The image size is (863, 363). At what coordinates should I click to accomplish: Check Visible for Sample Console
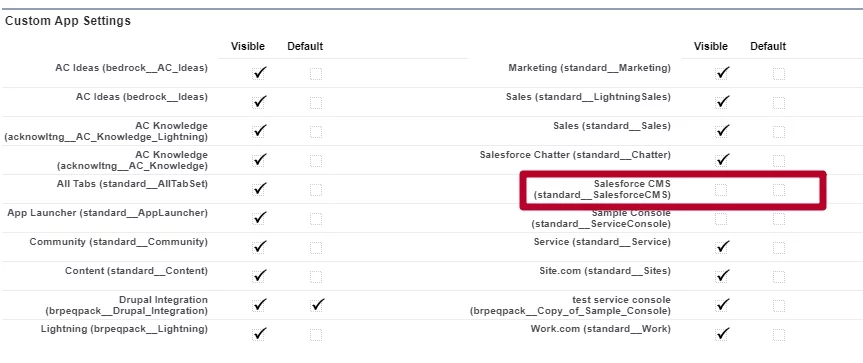722,219
